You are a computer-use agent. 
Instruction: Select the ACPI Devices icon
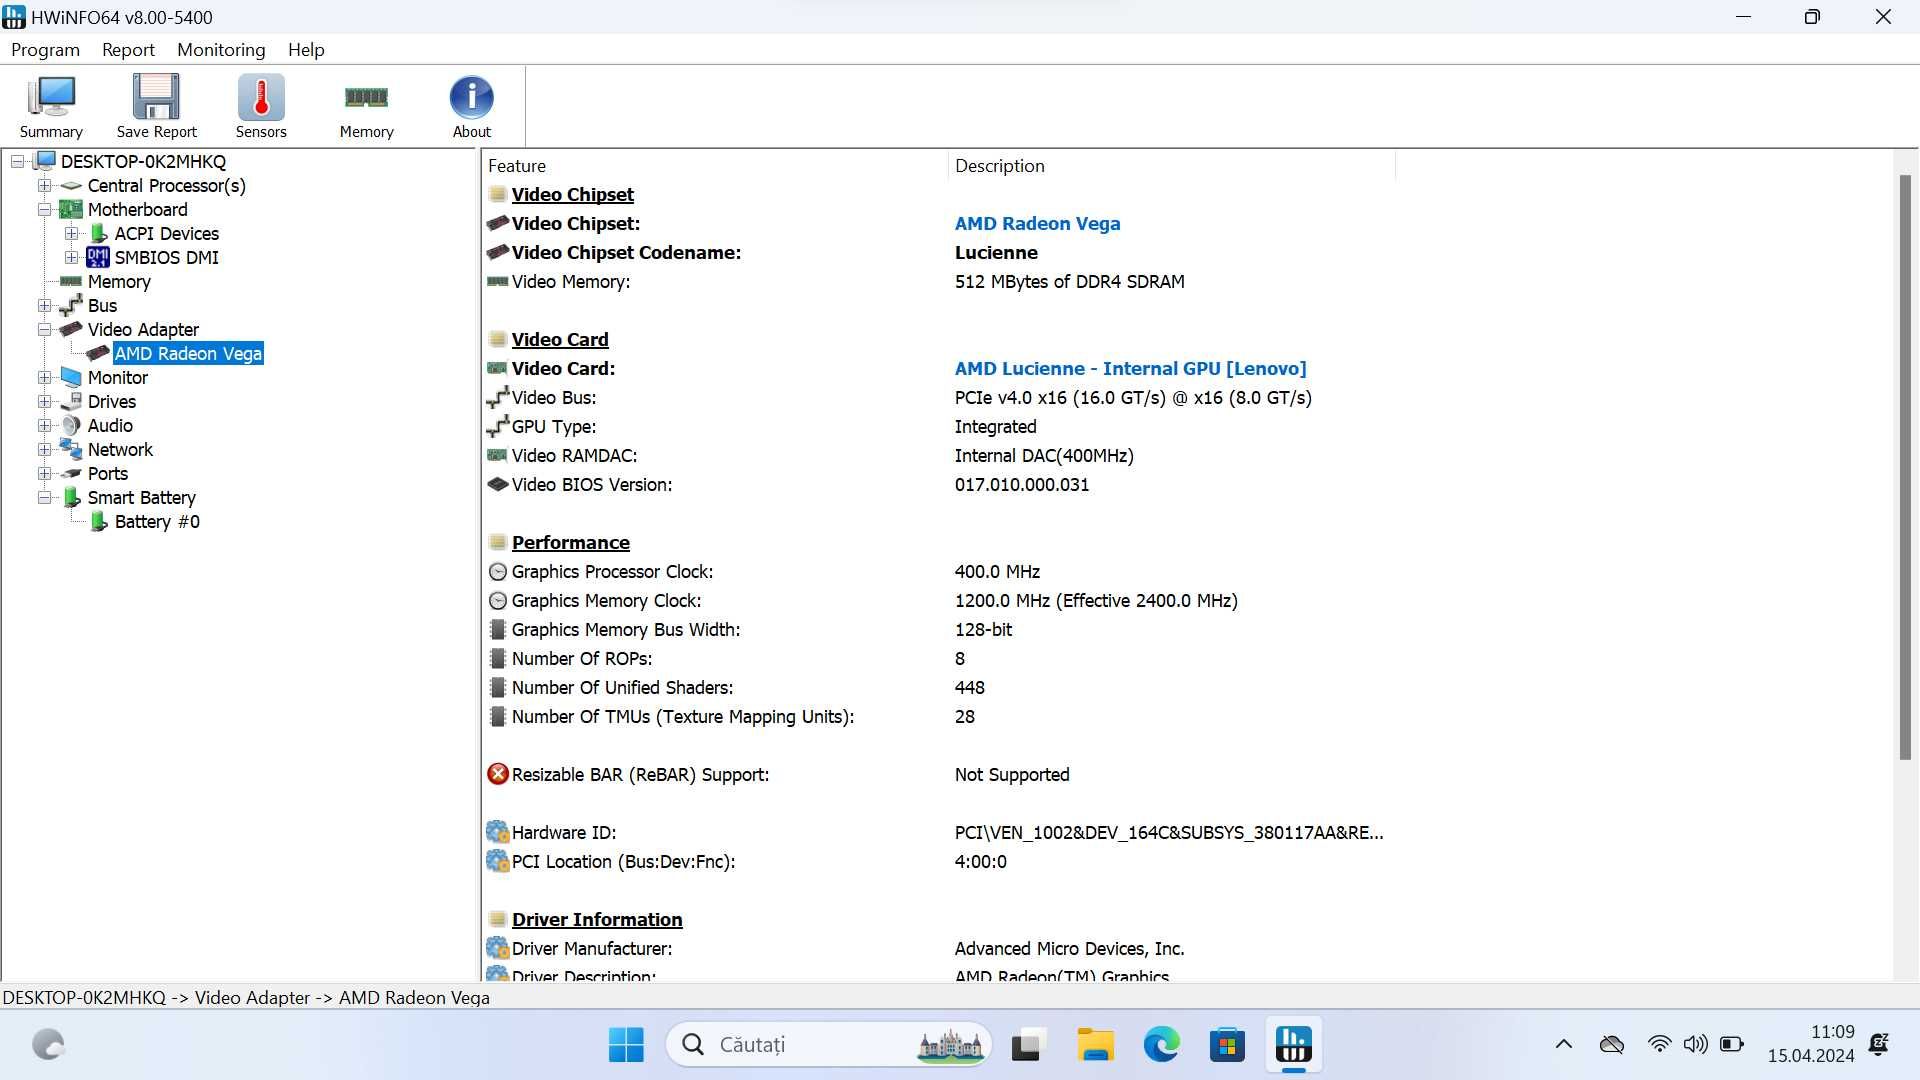click(98, 233)
